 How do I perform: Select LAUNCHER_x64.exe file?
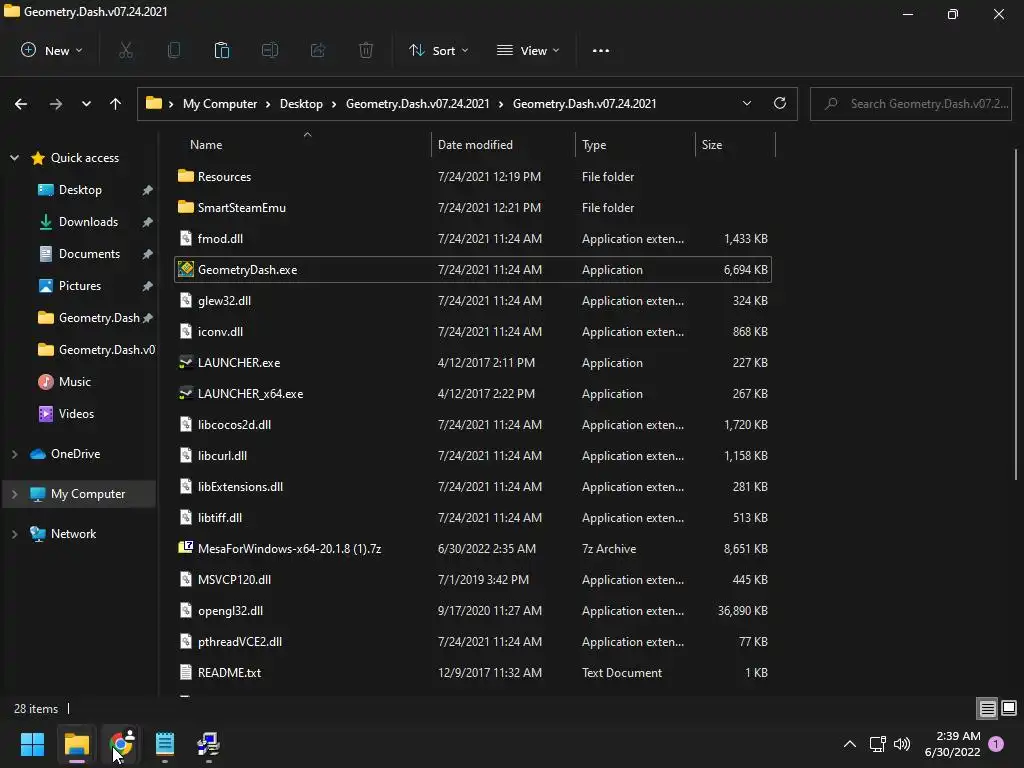(x=473, y=394)
